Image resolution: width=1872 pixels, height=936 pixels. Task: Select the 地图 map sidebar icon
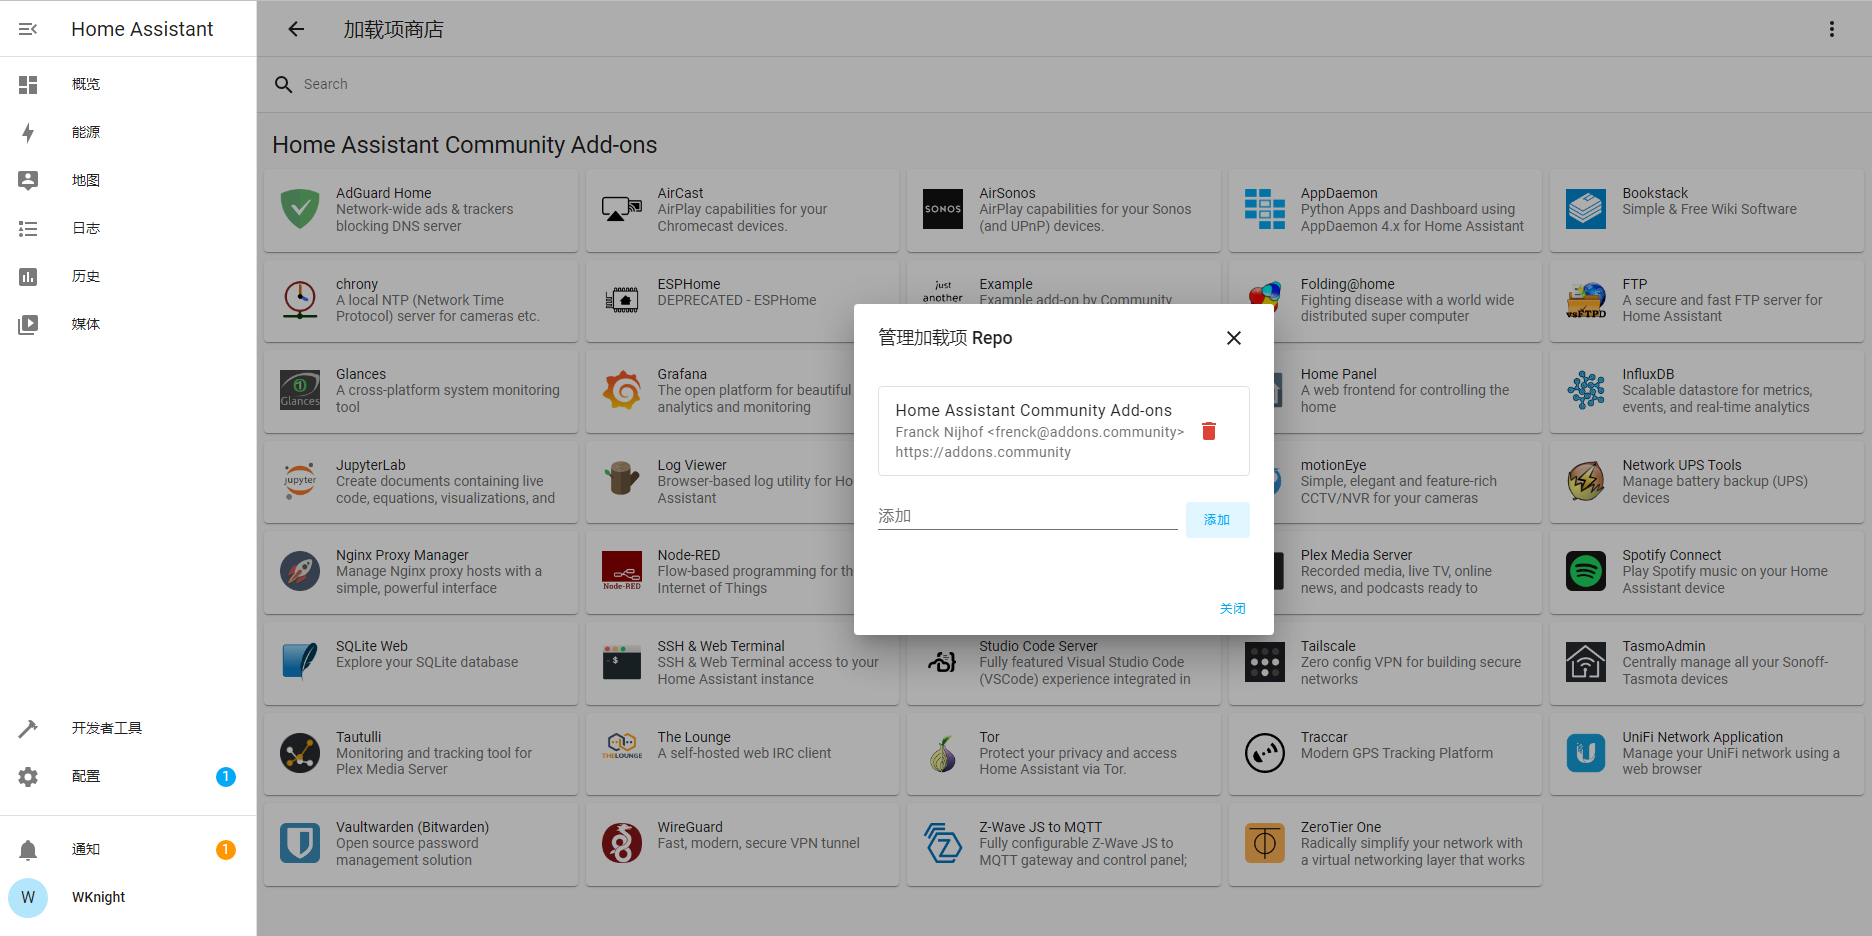(28, 181)
